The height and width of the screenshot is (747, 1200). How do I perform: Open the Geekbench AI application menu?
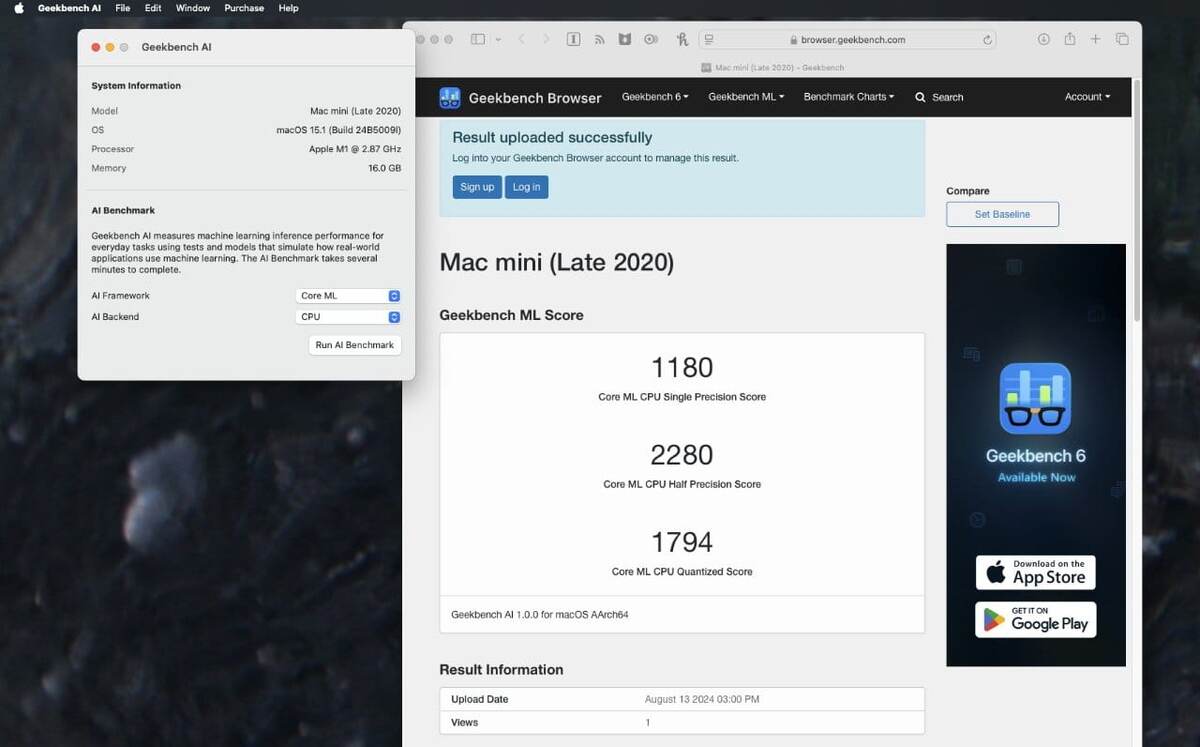tap(69, 8)
